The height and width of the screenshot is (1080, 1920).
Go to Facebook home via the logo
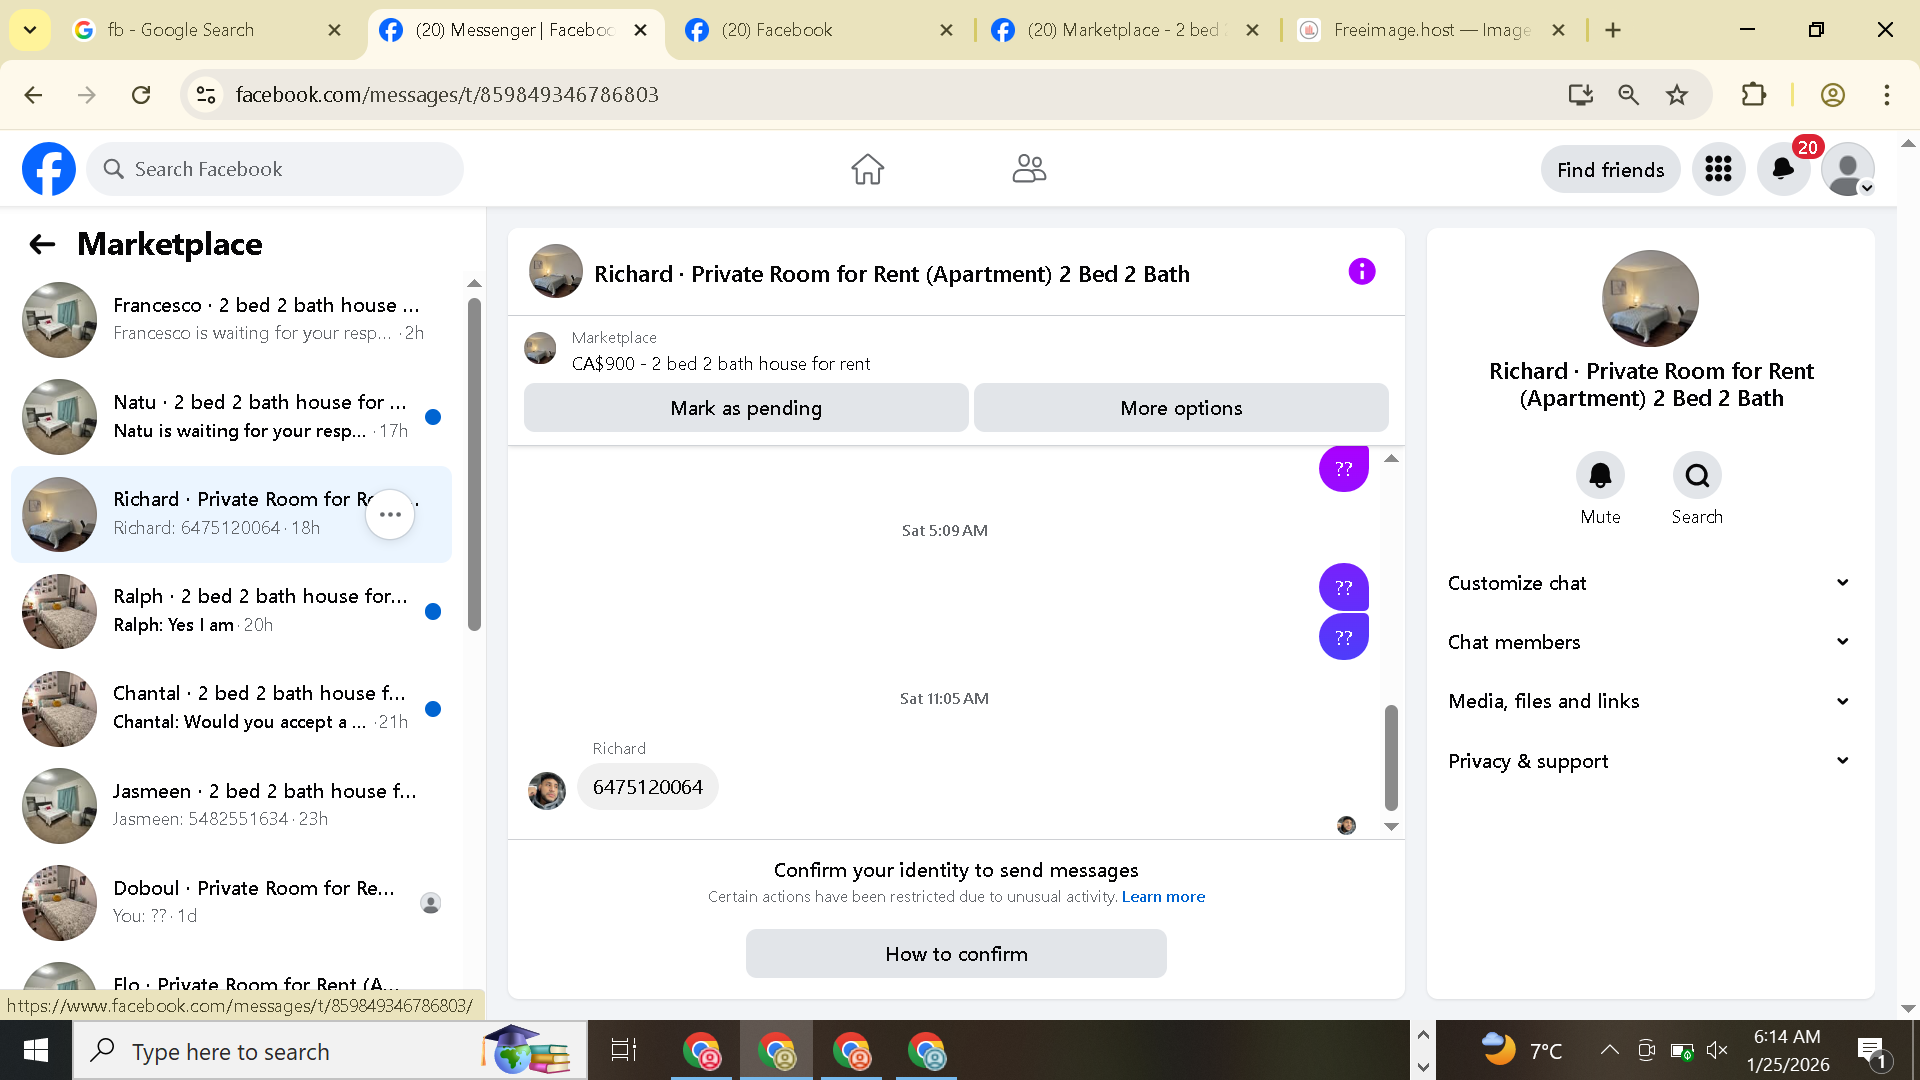(49, 169)
